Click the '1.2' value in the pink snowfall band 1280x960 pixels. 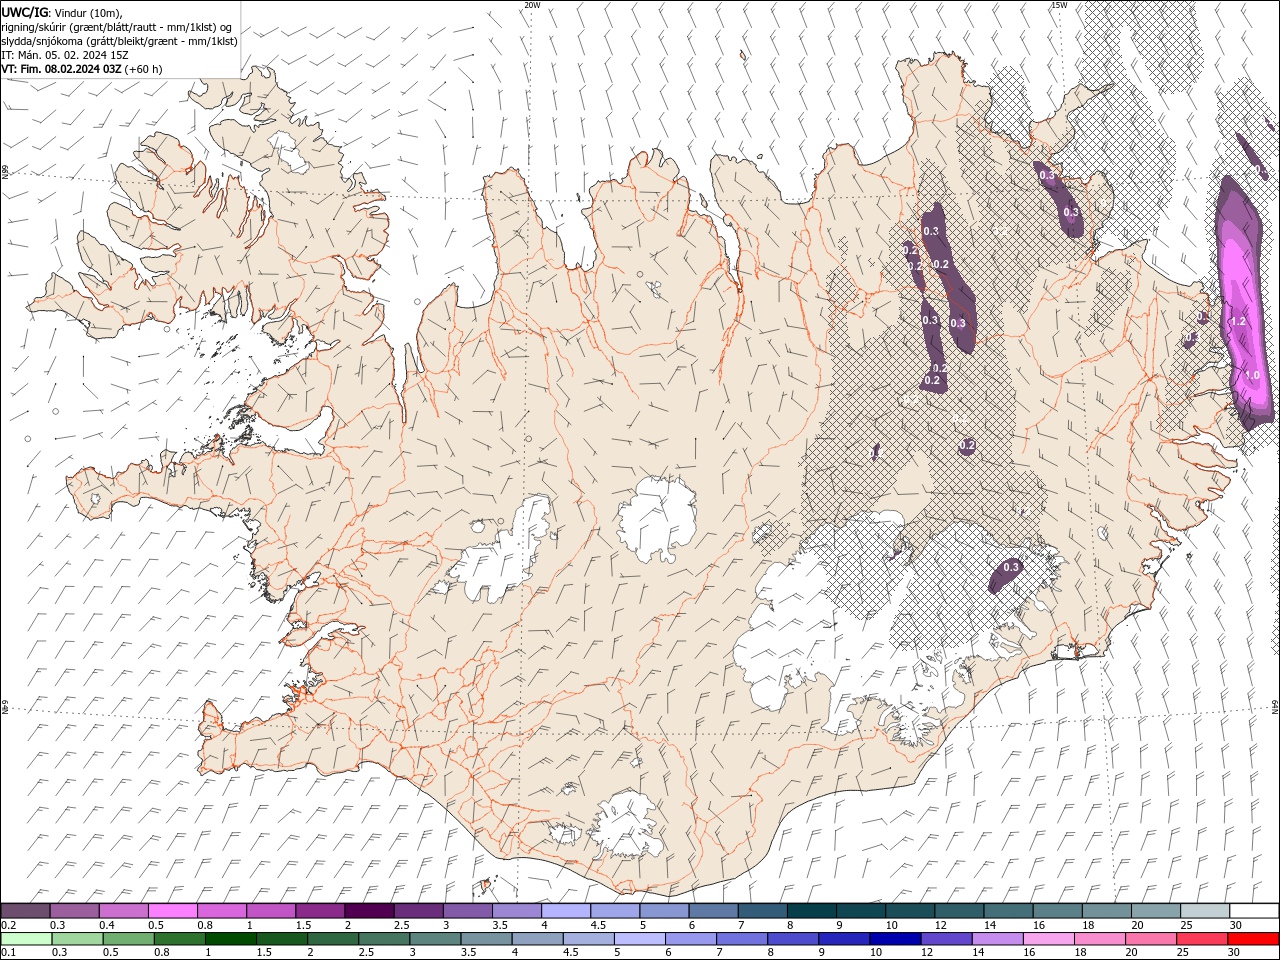pyautogui.click(x=1237, y=321)
